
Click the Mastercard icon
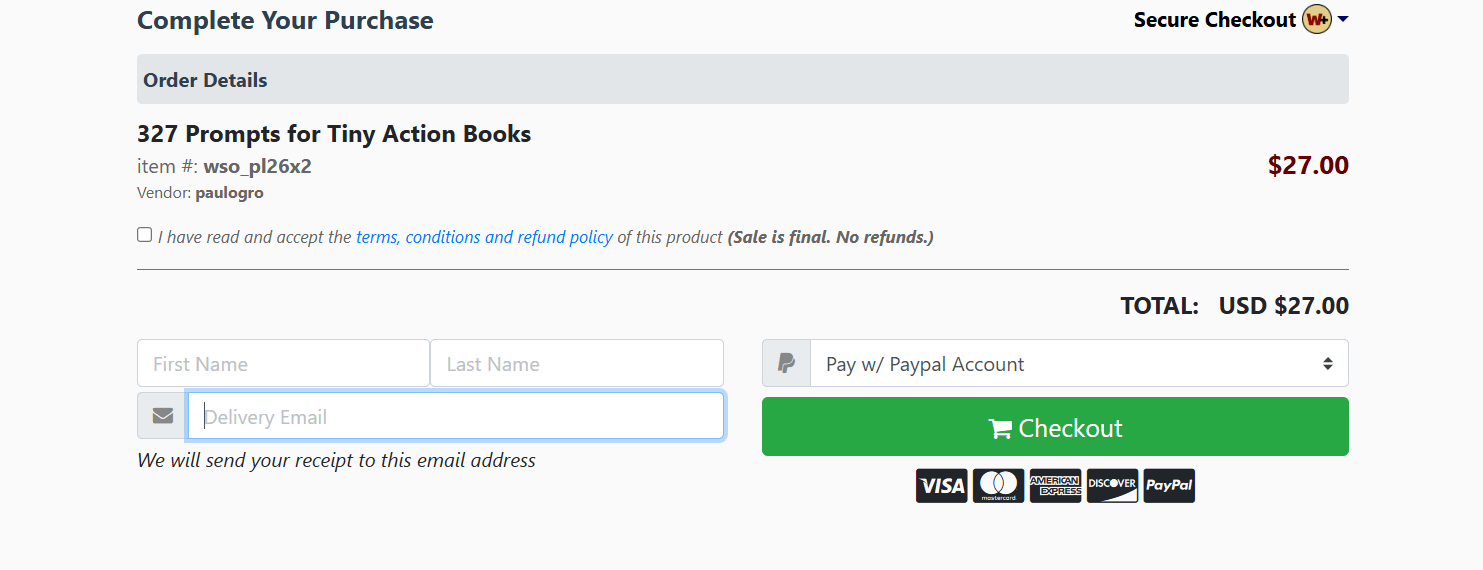998,486
